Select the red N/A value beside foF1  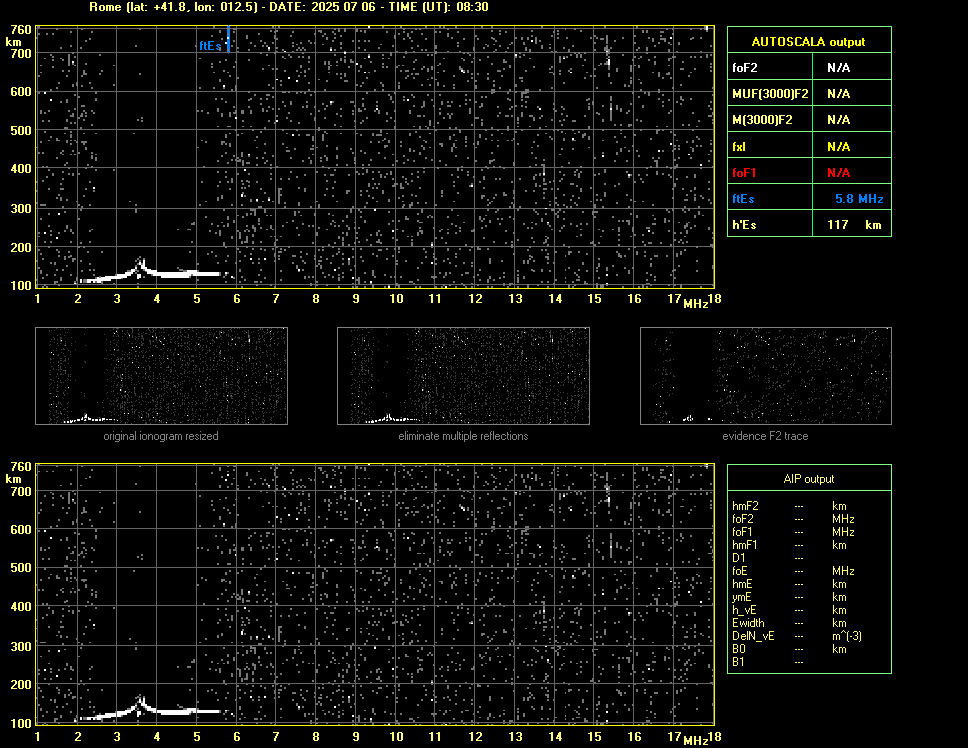[838, 173]
